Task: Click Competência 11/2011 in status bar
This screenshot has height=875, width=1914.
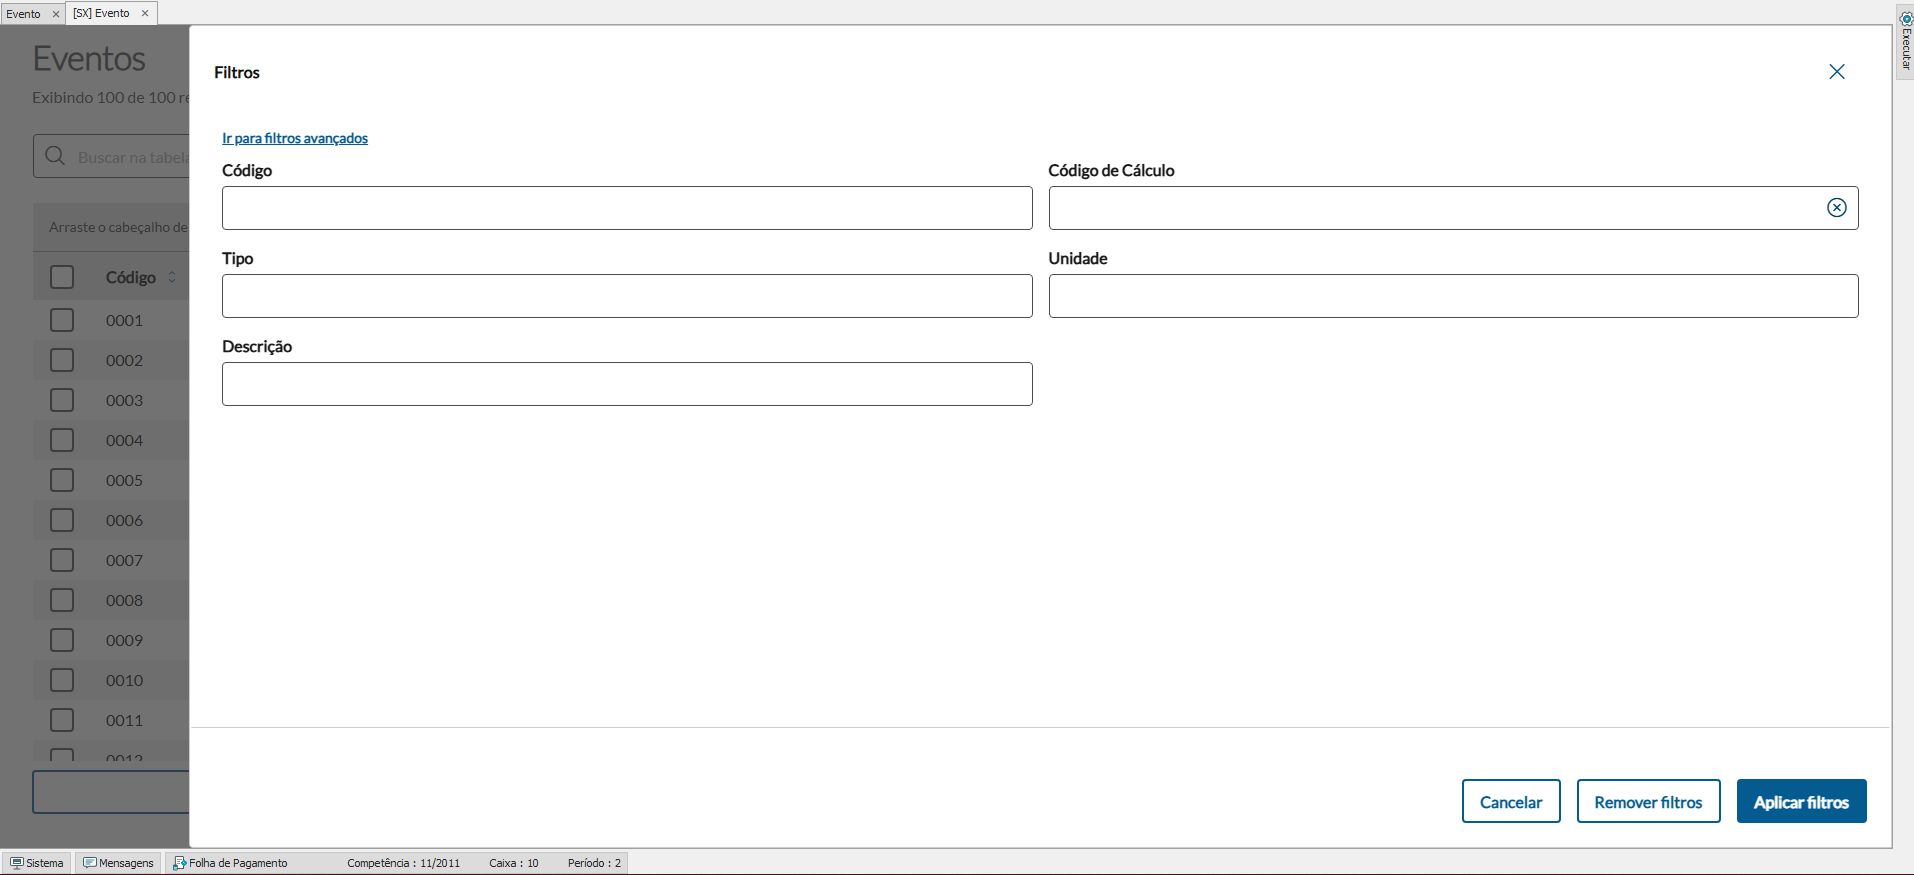Action: 403,863
